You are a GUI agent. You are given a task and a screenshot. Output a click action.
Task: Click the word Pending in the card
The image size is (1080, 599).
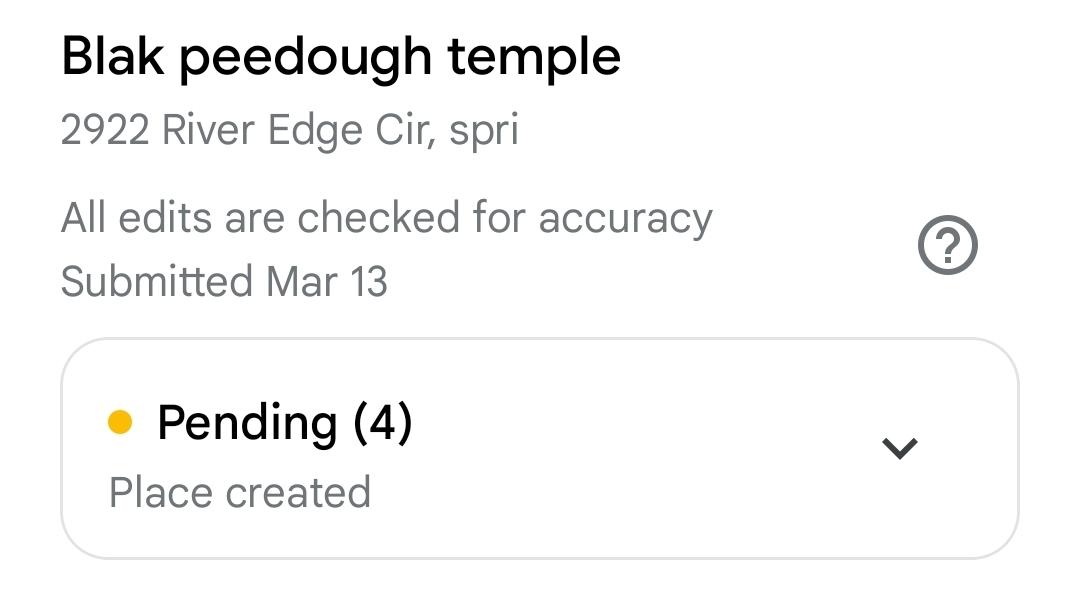click(246, 423)
